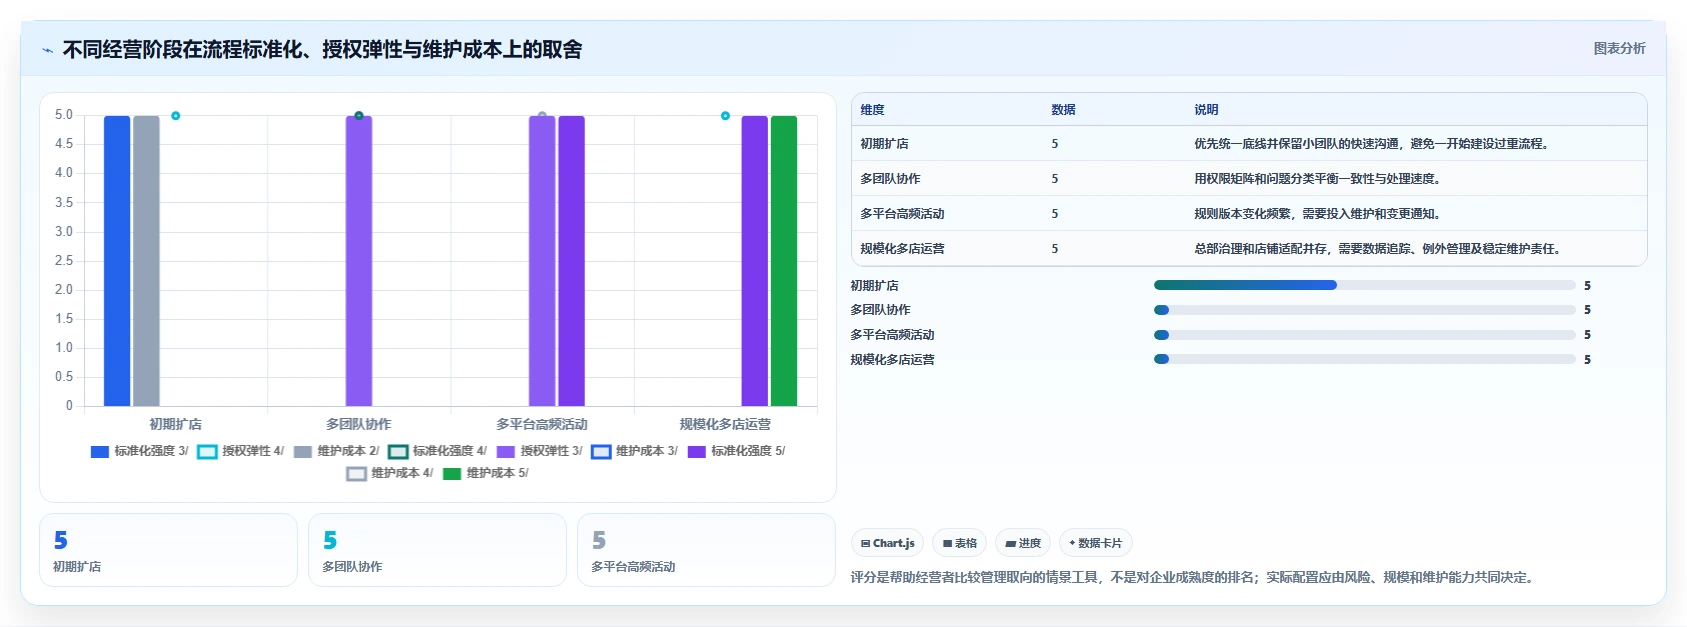The height and width of the screenshot is (627, 1687).
Task: Select the 进度 chip
Action: click(1023, 543)
